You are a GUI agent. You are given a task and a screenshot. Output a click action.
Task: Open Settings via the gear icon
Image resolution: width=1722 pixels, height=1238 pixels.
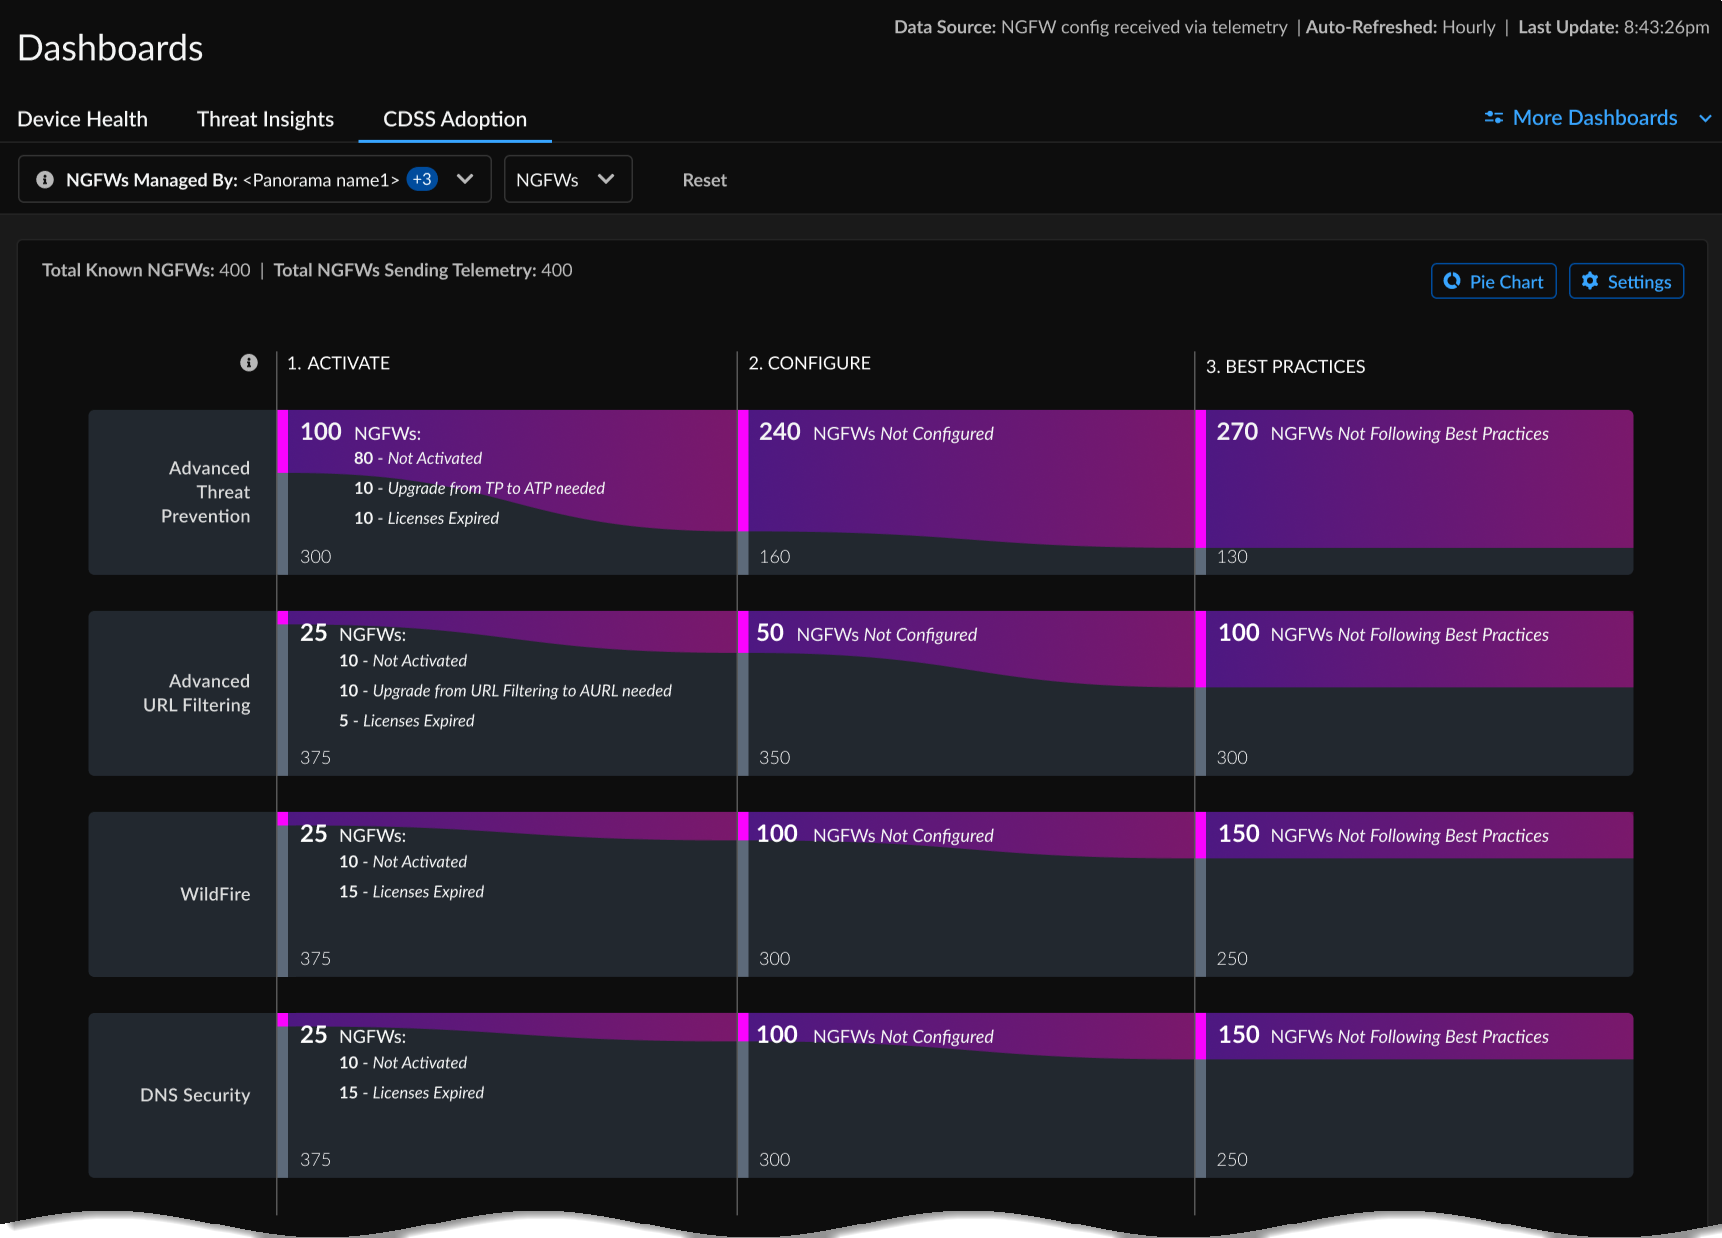coord(1593,281)
